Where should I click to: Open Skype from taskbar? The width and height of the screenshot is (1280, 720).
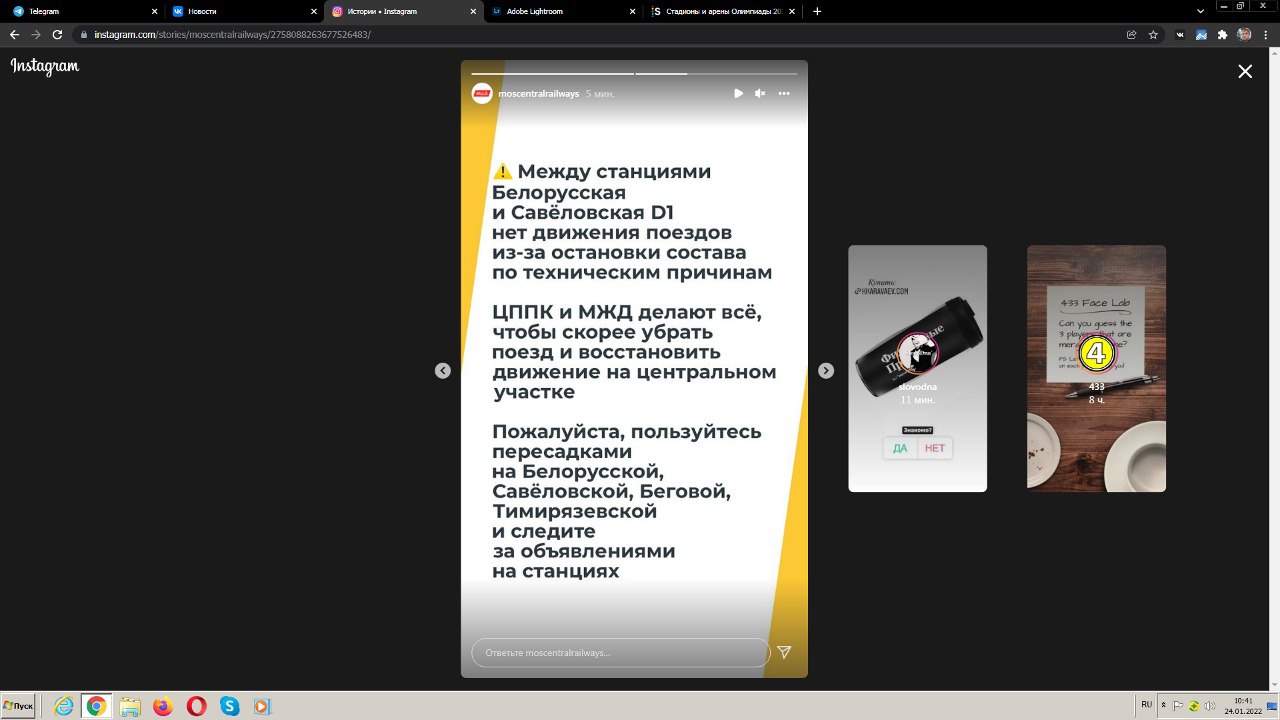tap(230, 706)
